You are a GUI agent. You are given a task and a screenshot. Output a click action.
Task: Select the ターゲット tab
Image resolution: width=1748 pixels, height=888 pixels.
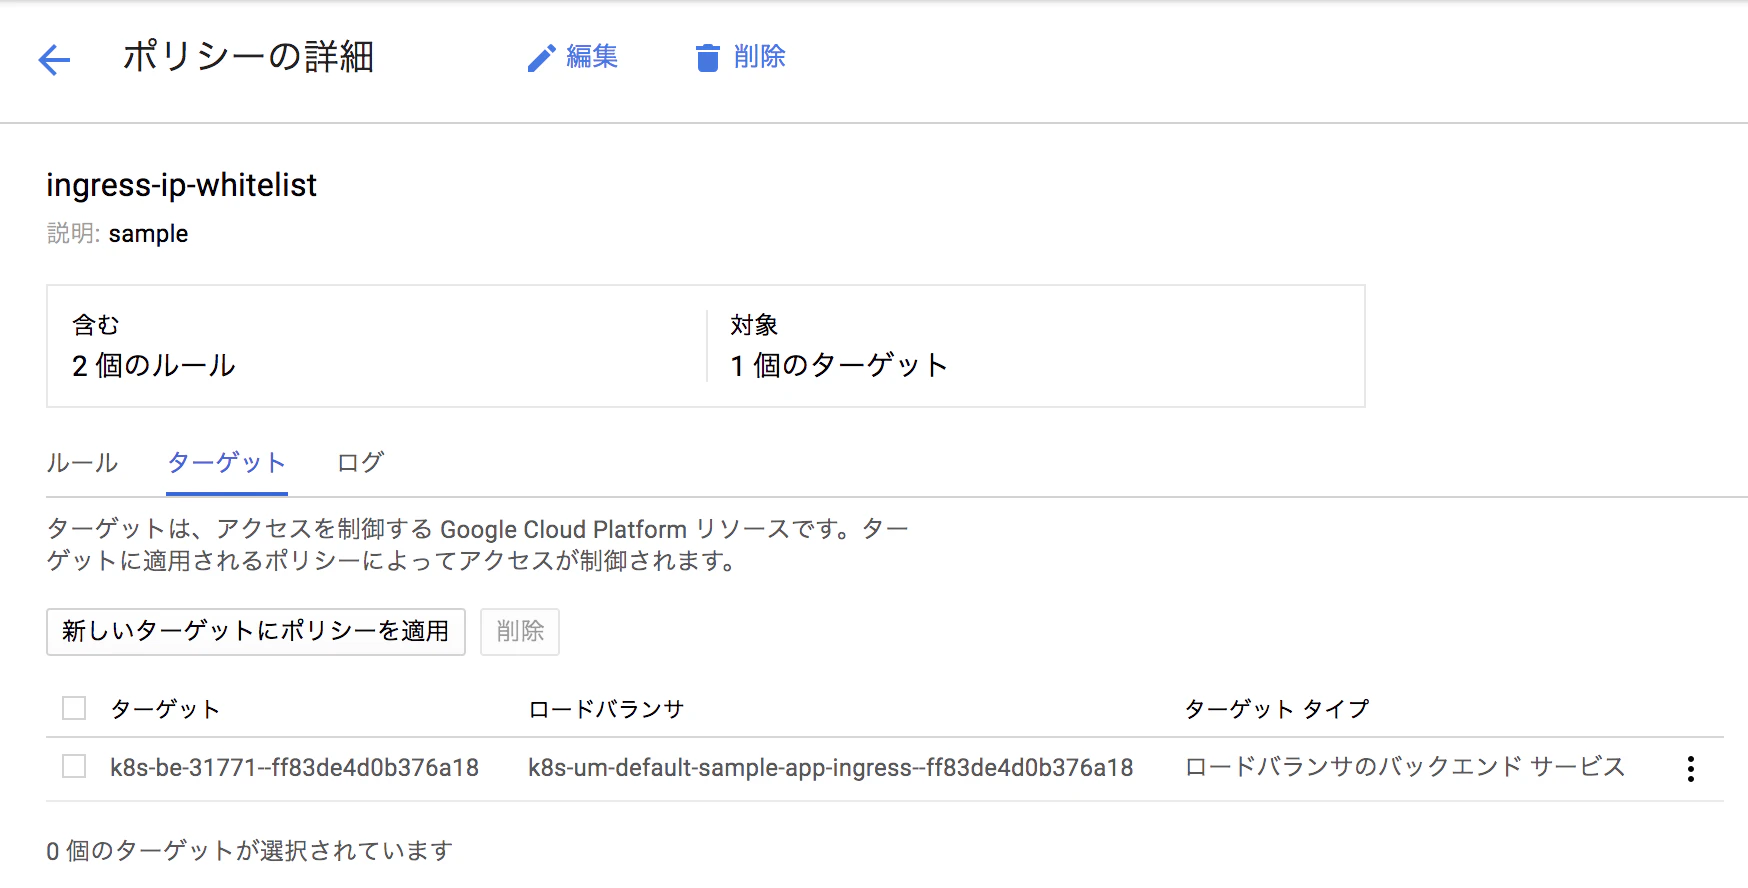click(227, 462)
